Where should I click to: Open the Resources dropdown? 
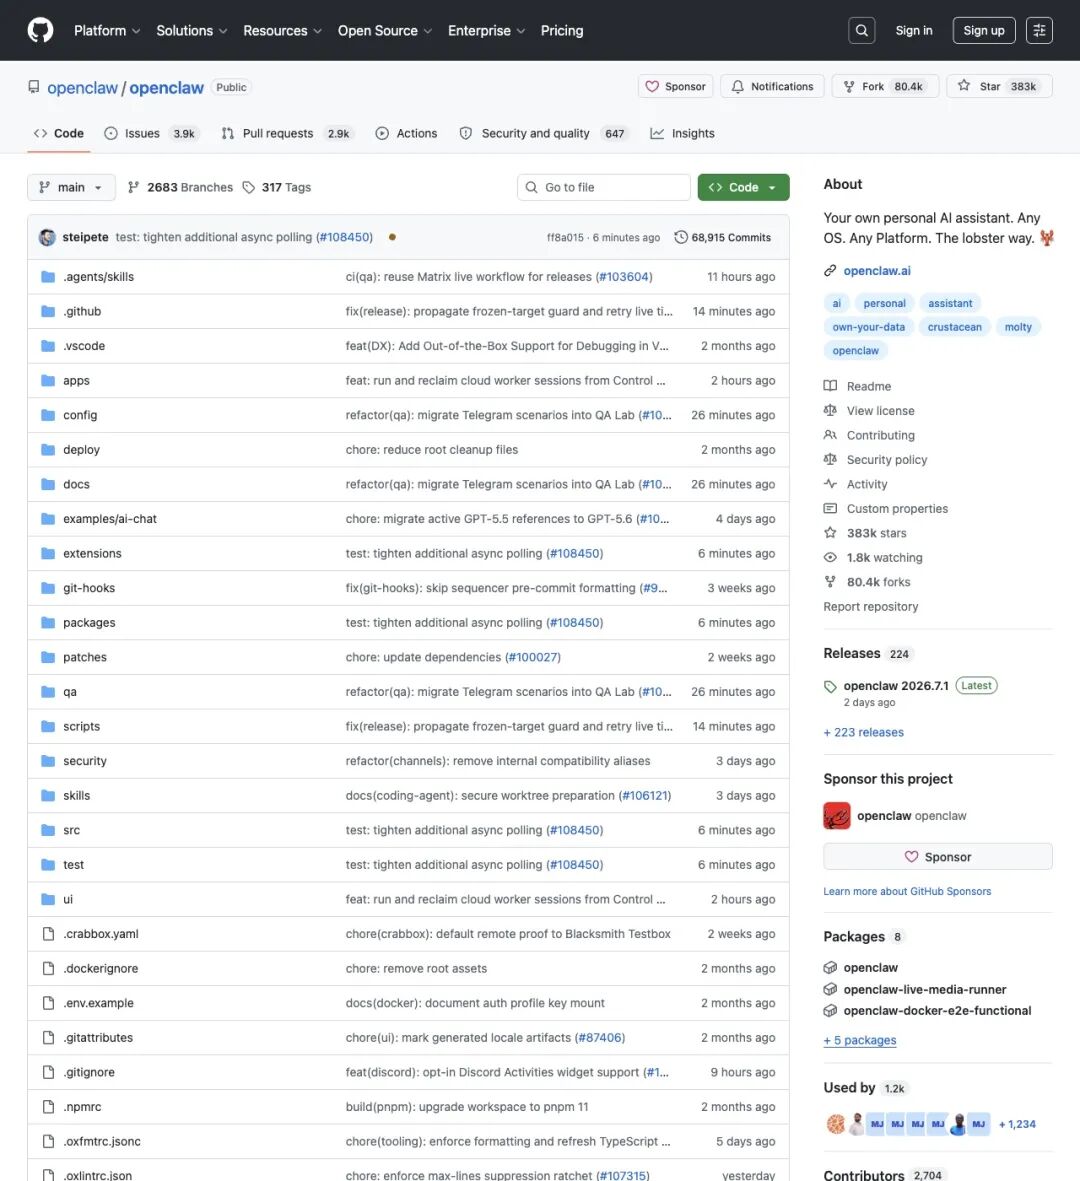pyautogui.click(x=282, y=31)
